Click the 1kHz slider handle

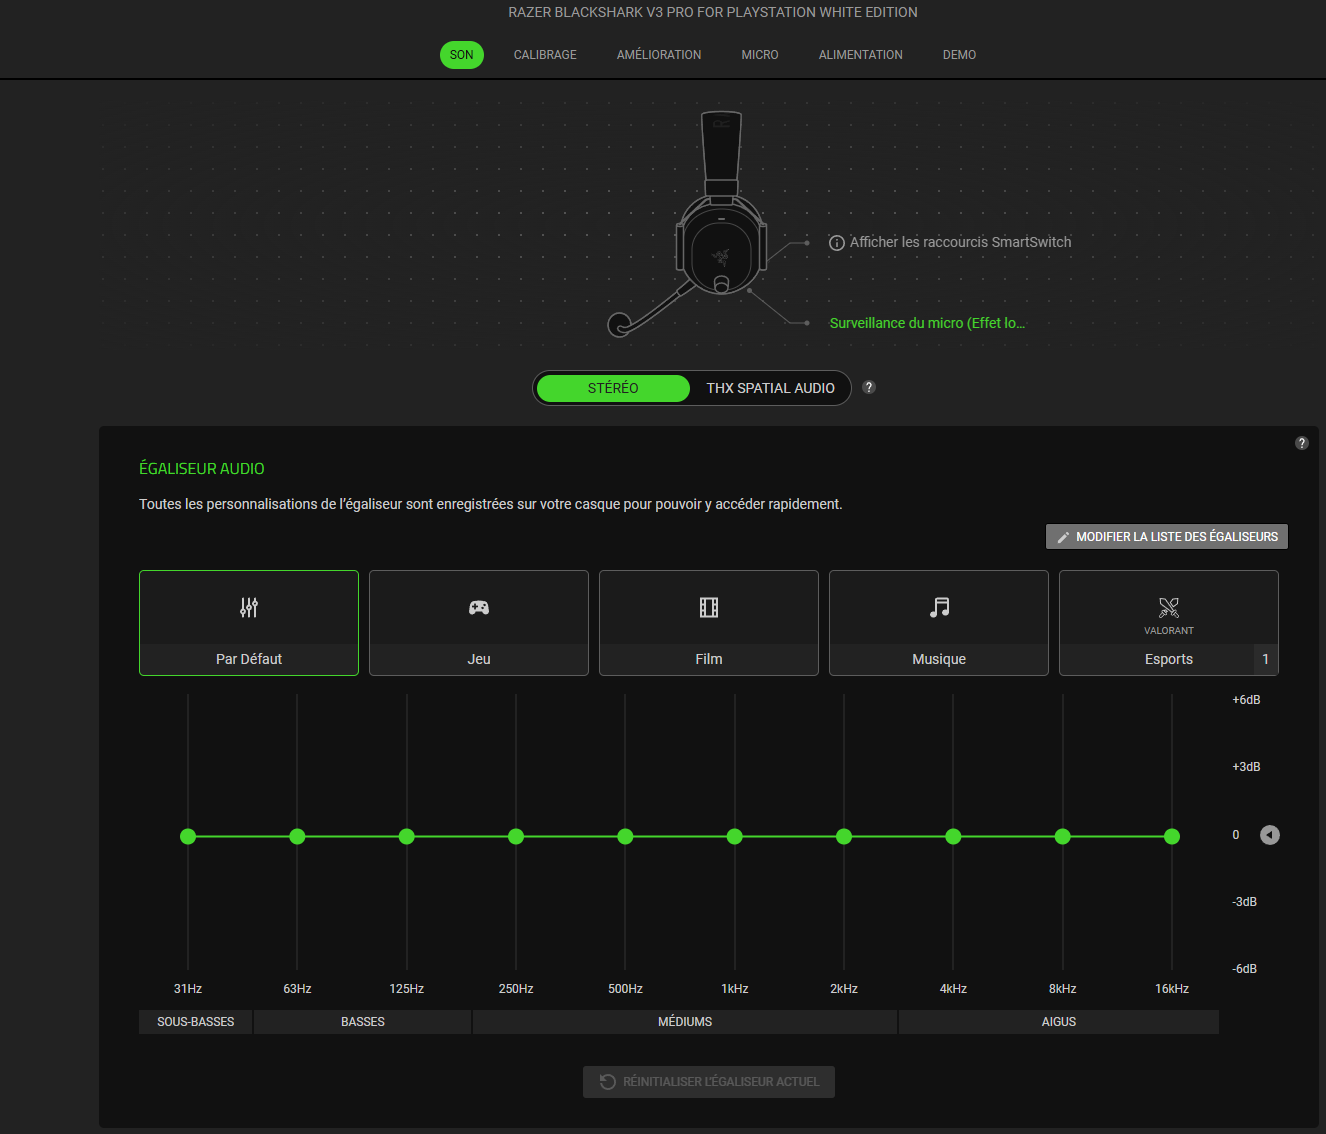pos(735,836)
